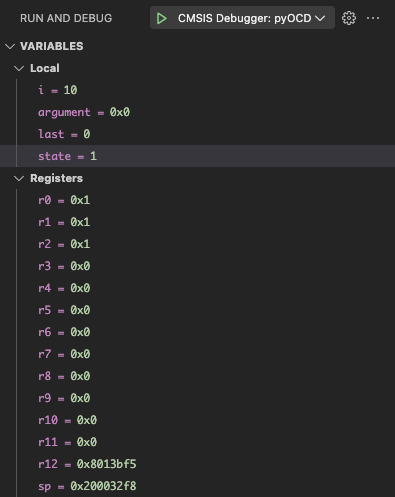Select the variable row last = 0
395x497 pixels.
point(197,134)
